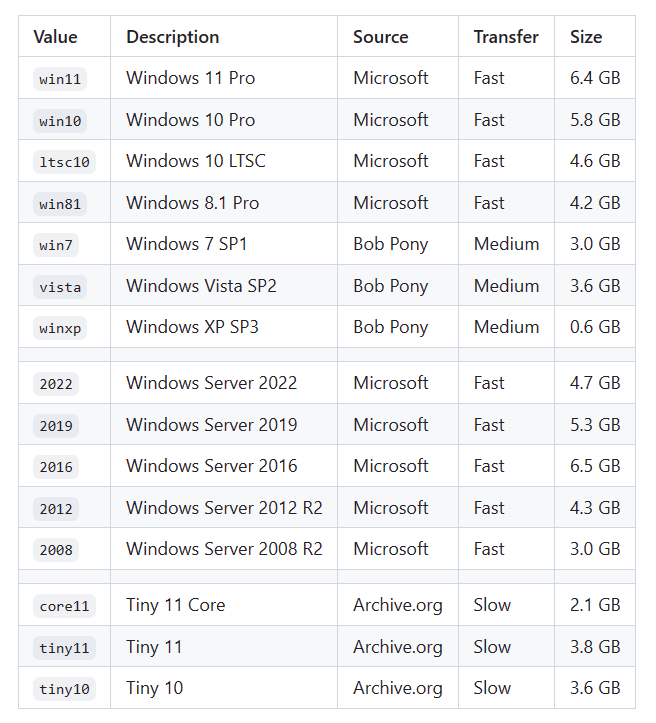Select the win81 code value

pos(60,204)
